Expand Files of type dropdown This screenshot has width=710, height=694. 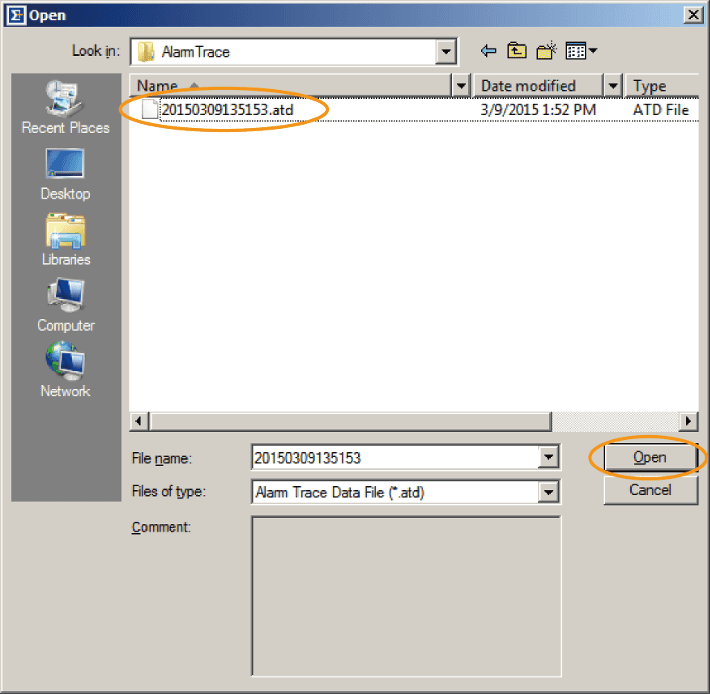[548, 492]
